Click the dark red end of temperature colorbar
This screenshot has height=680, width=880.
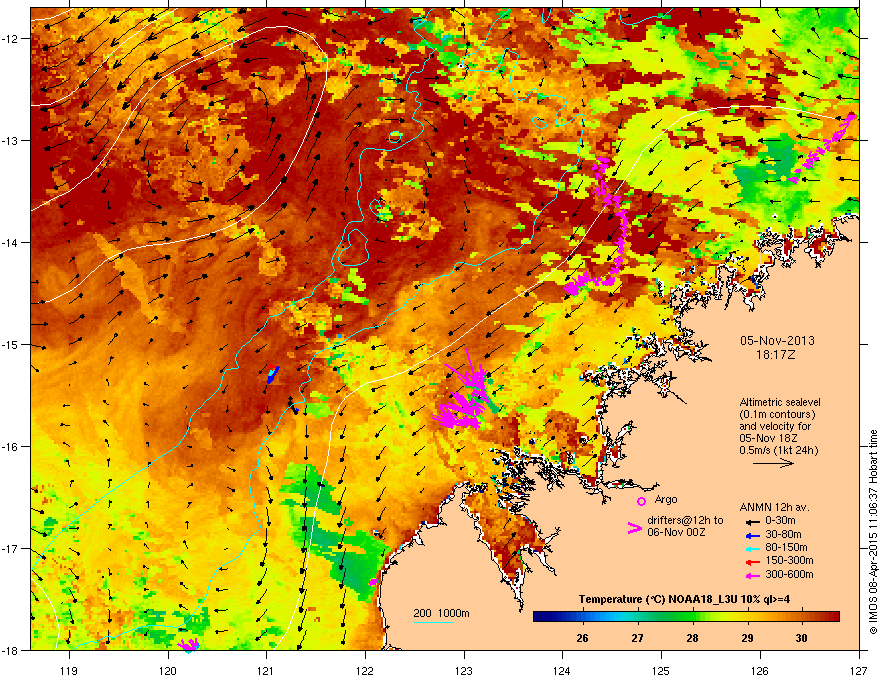(833, 617)
